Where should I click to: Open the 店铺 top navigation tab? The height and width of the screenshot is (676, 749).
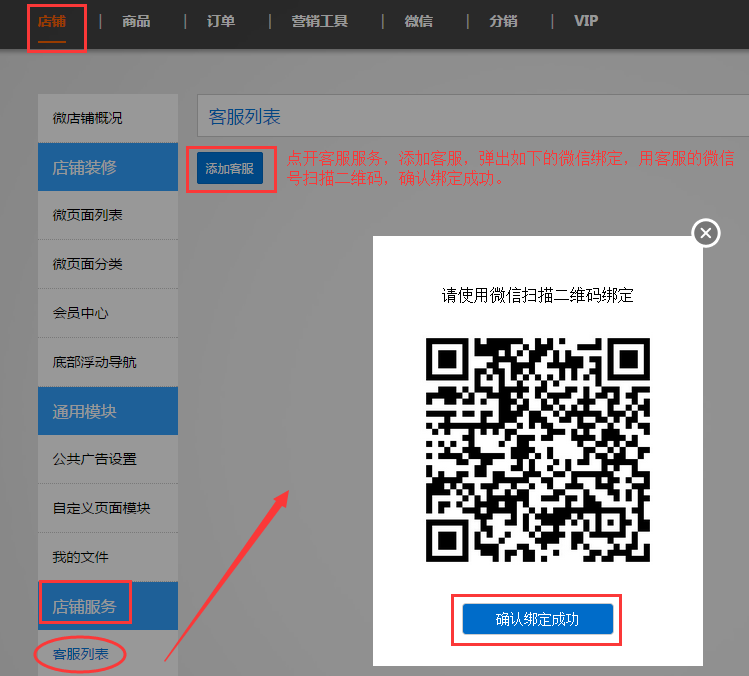tap(52, 21)
